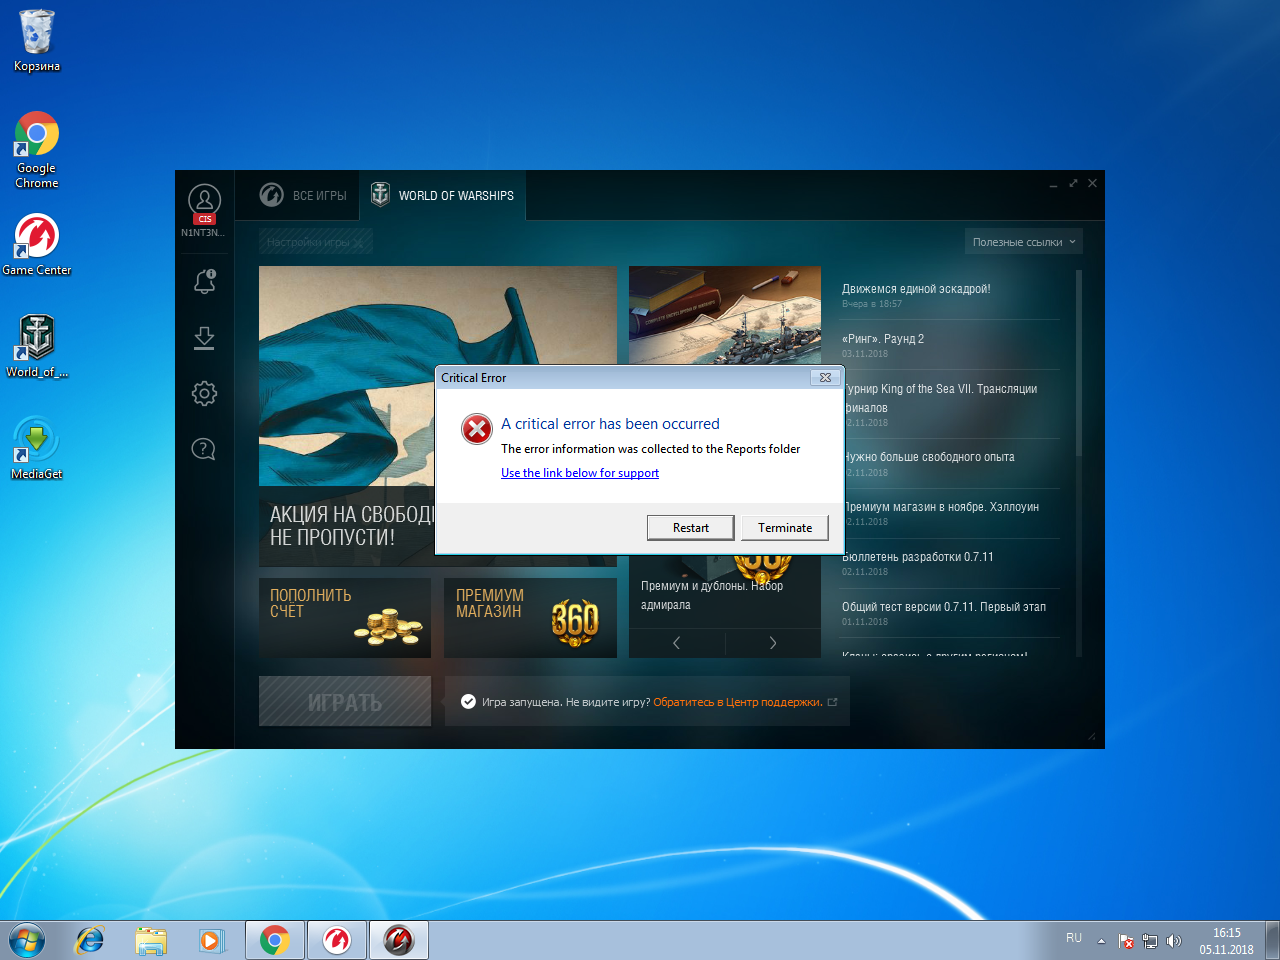Close the Critical Error dialog
Viewport: 1280px width, 960px height.
[825, 378]
